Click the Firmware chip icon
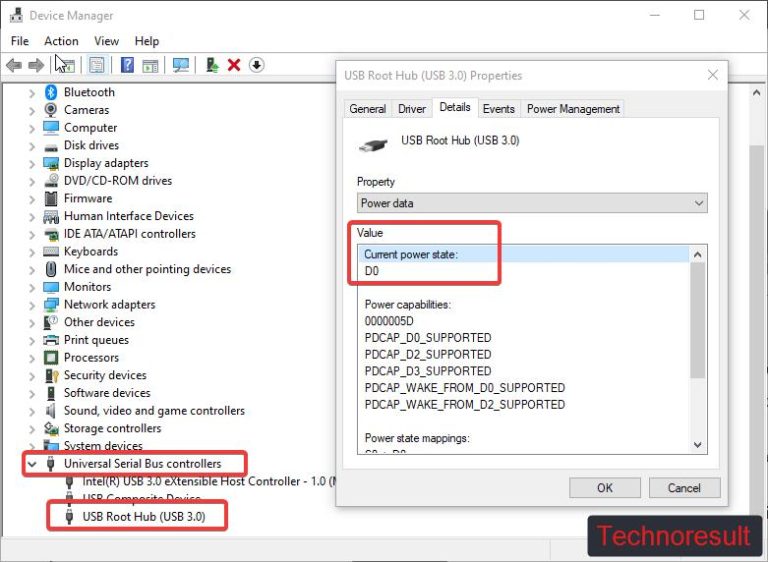768x562 pixels. 50,198
